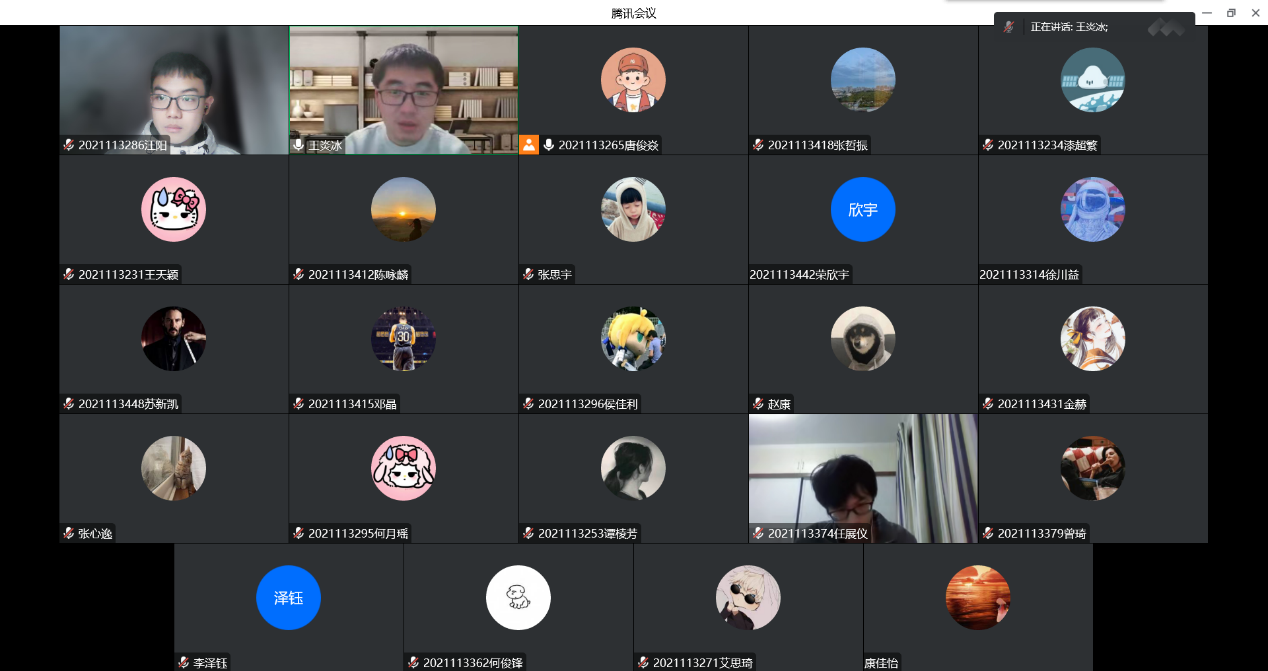This screenshot has height=671, width=1268.
Task: Click the active microphone icon next to 王炎冰
Action: click(x=298, y=145)
